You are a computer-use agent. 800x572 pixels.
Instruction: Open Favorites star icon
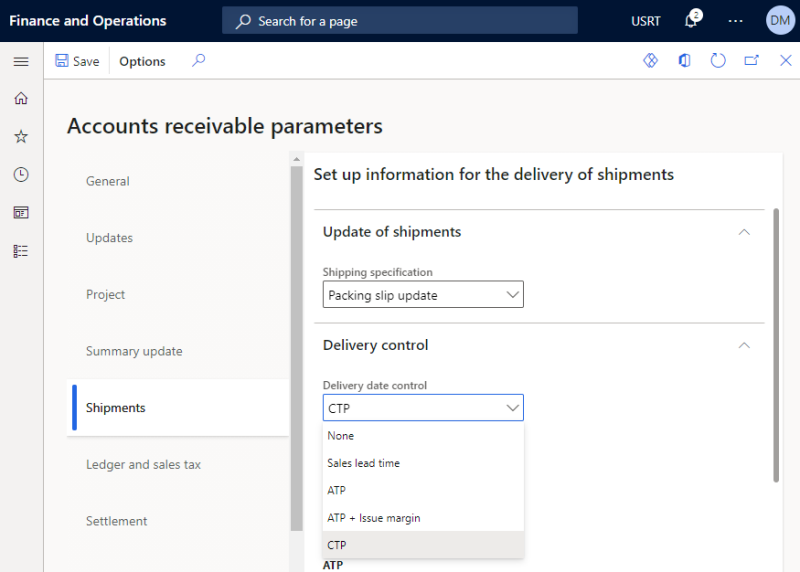[x=21, y=136]
